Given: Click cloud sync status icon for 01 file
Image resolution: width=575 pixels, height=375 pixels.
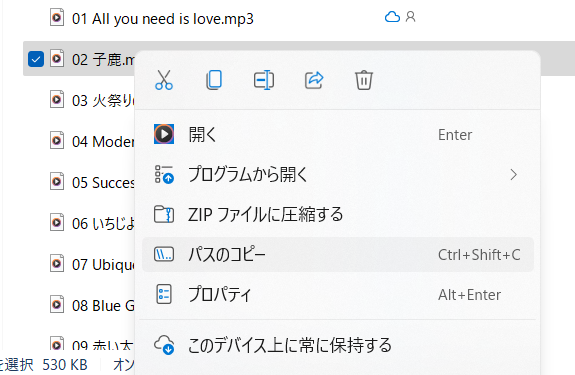Looking at the screenshot, I should click(x=392, y=17).
